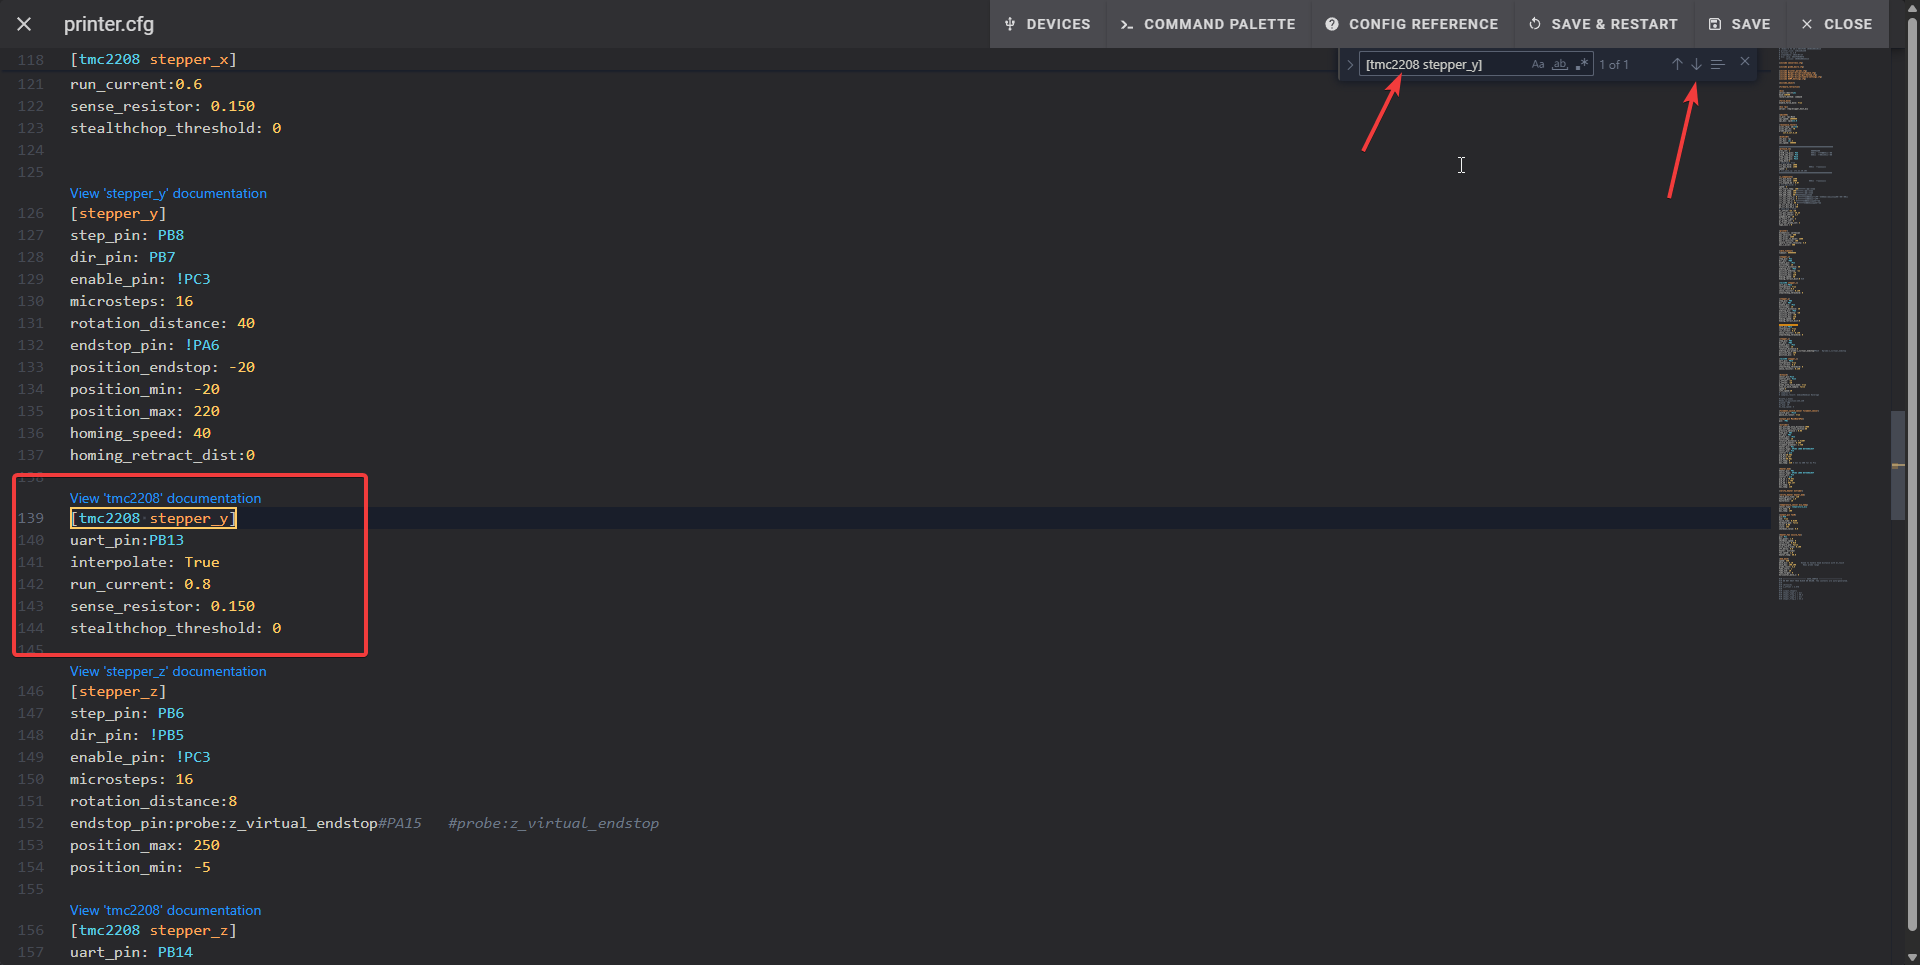Click line number 139 in the gutter
Screen dimensions: 1920x965
click(31, 518)
